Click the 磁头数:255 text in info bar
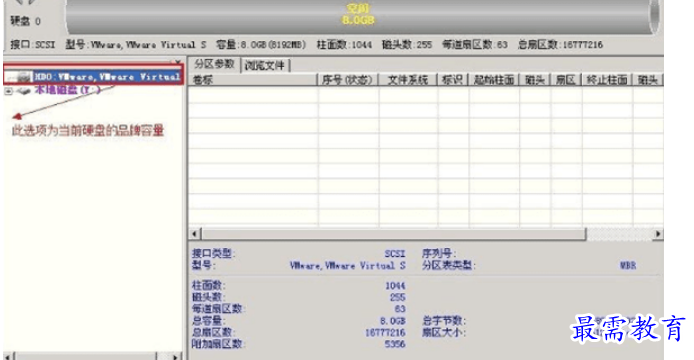Image resolution: width=694 pixels, height=360 pixels. click(x=407, y=45)
